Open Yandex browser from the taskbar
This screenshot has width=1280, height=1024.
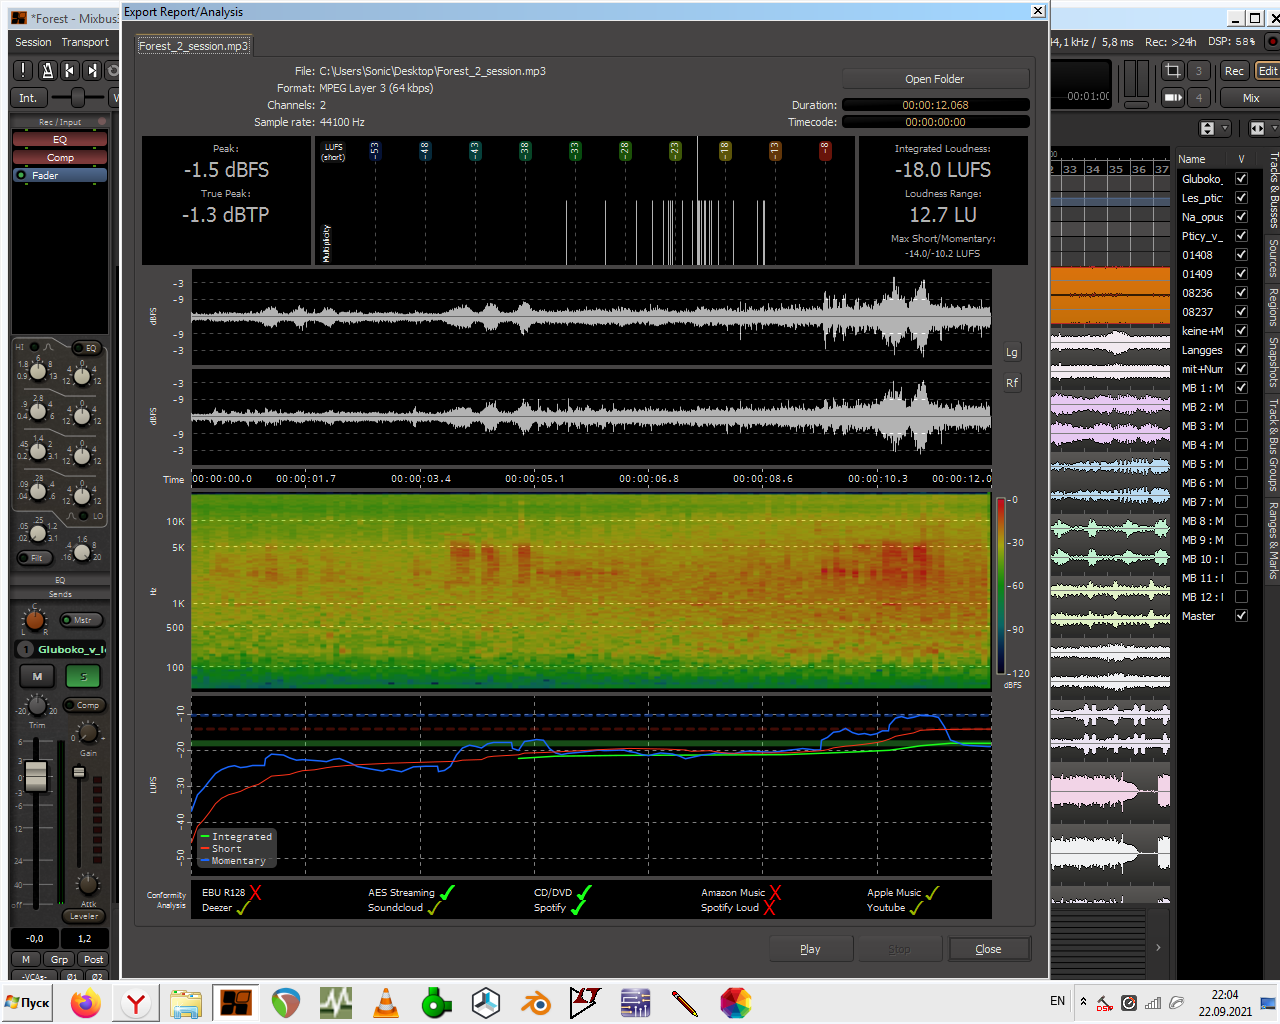pos(135,1002)
